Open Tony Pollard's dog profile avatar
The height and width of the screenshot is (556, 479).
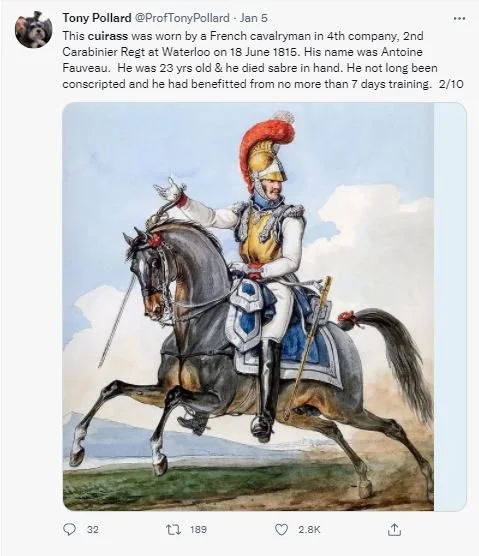click(33, 29)
